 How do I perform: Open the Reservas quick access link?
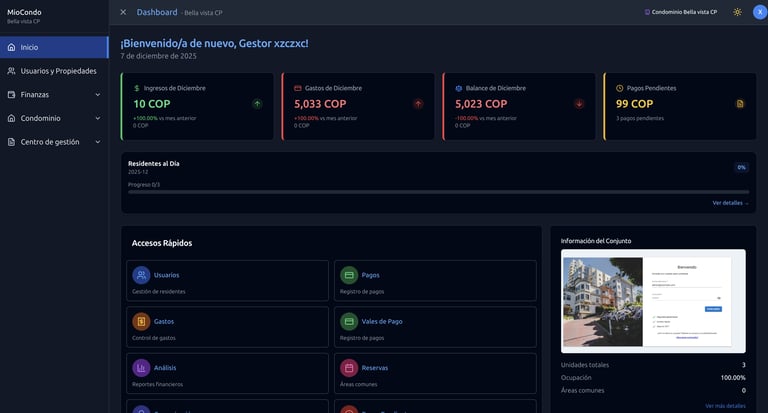[x=435, y=373]
